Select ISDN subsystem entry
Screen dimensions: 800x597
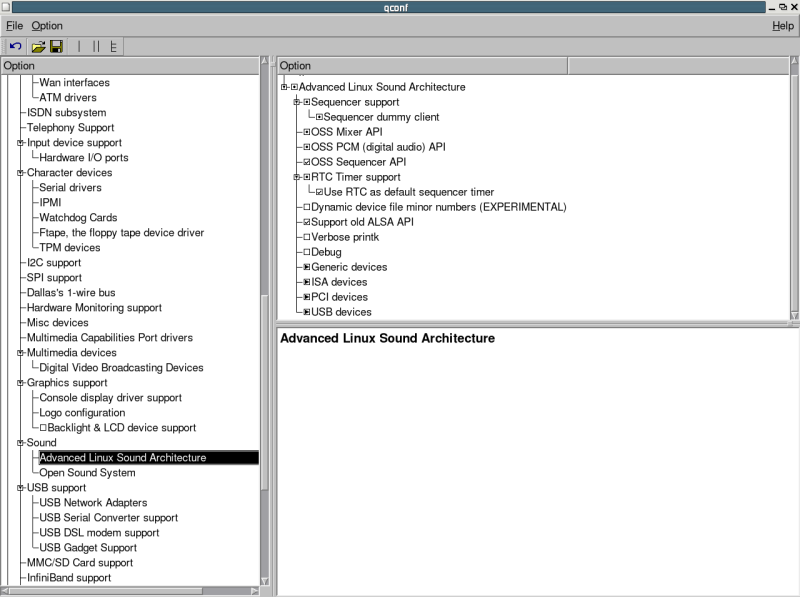point(66,113)
